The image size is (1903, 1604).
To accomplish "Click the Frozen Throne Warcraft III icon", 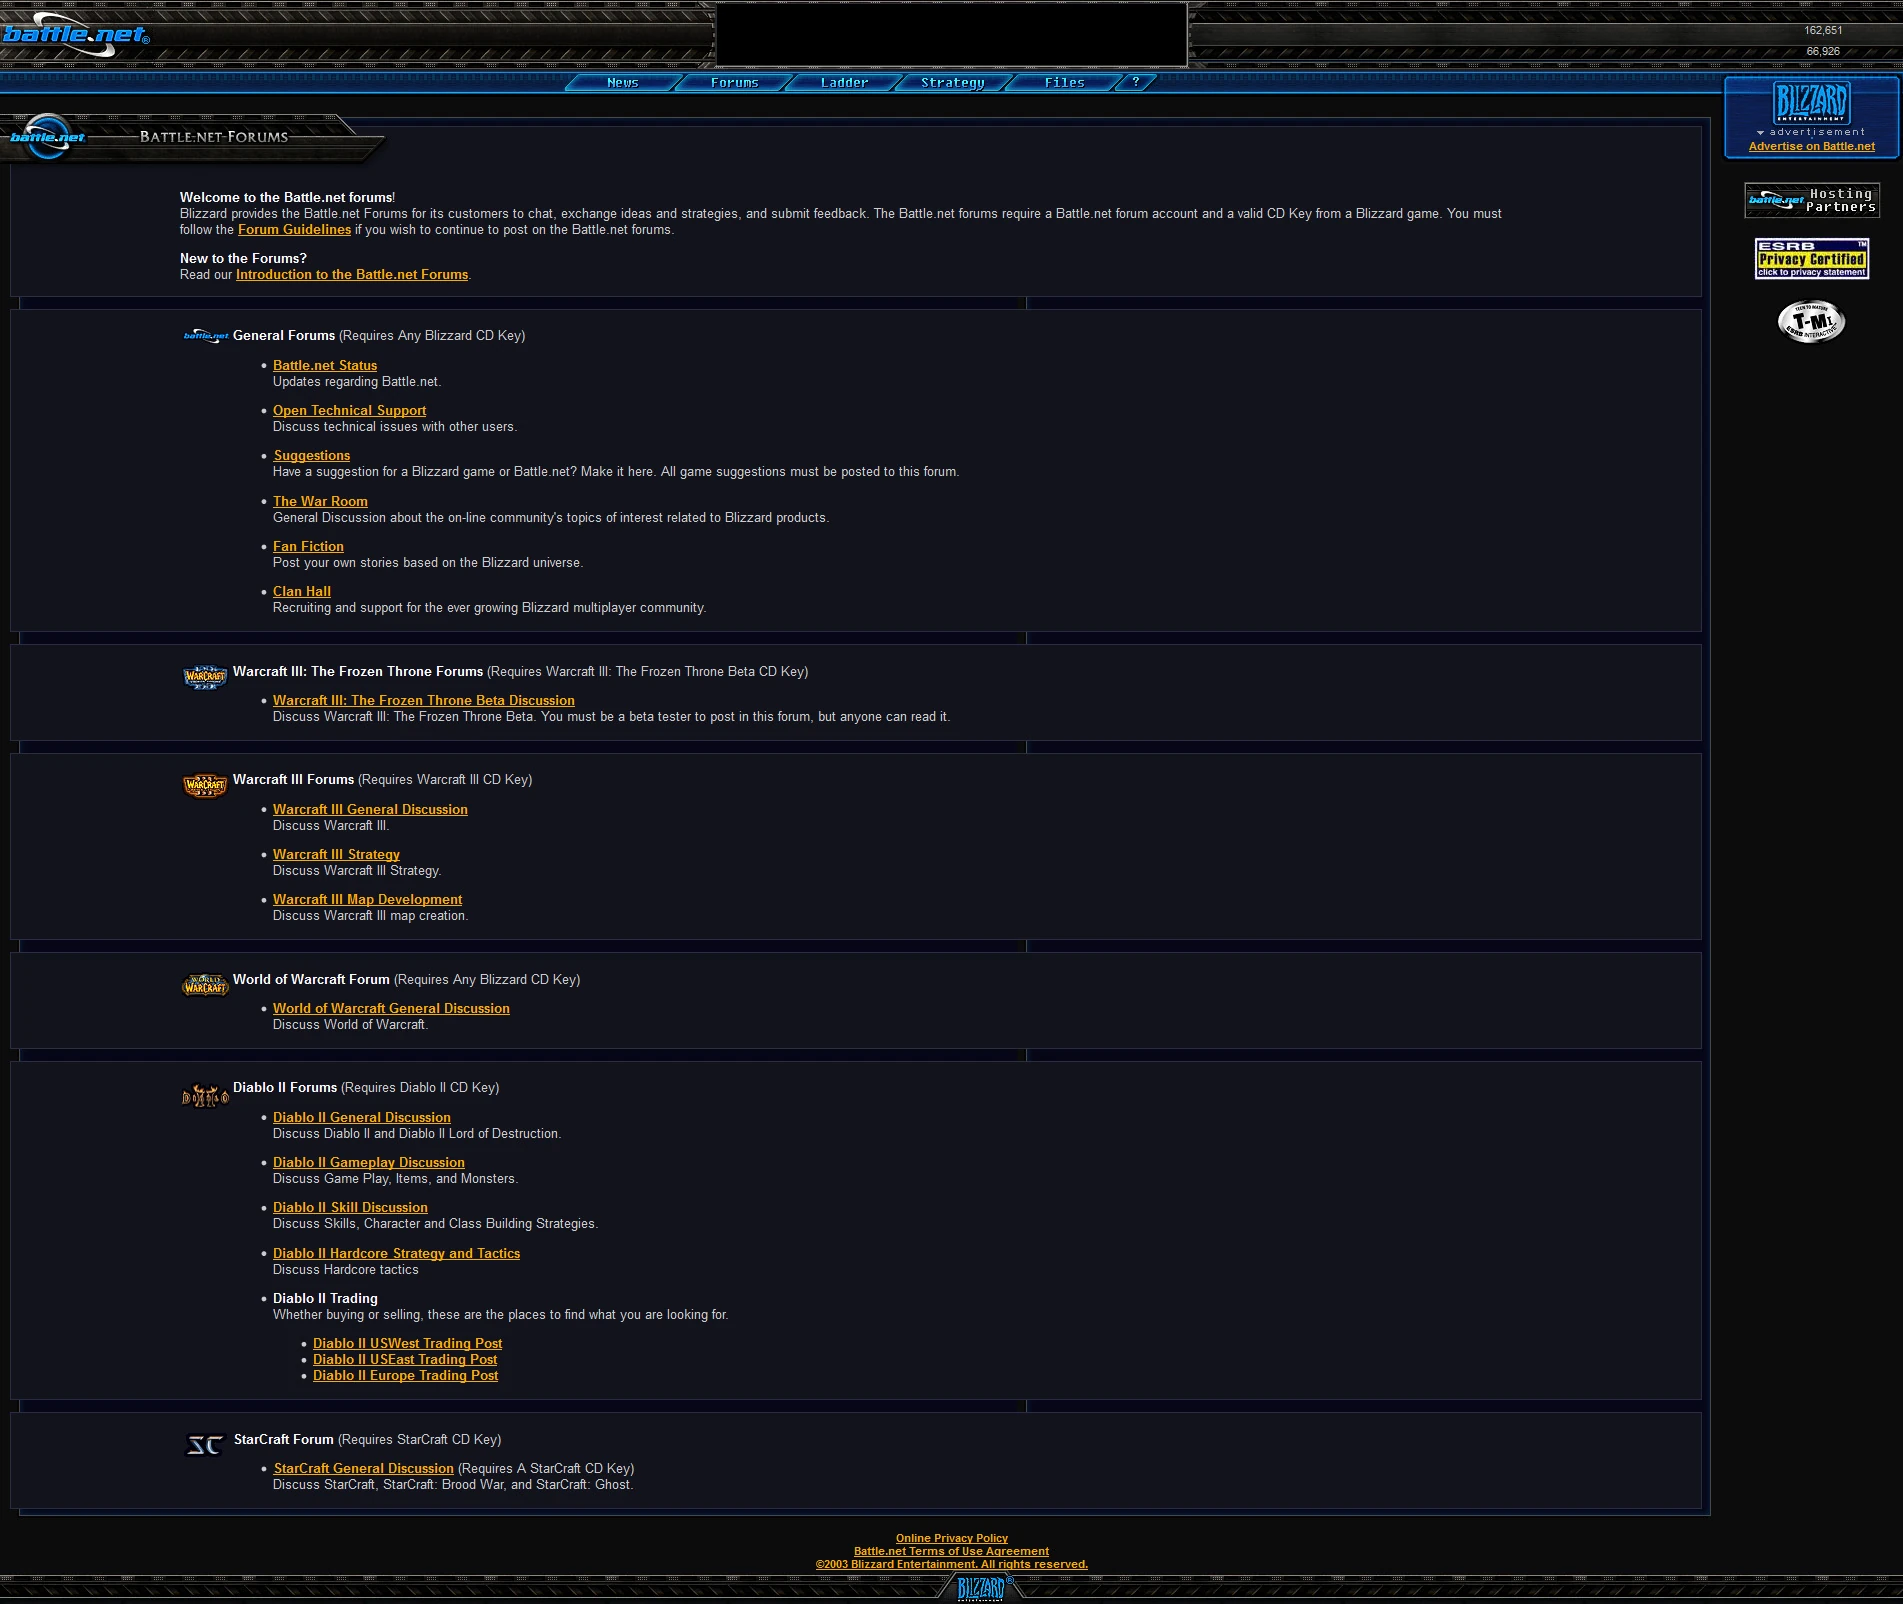I will point(206,677).
